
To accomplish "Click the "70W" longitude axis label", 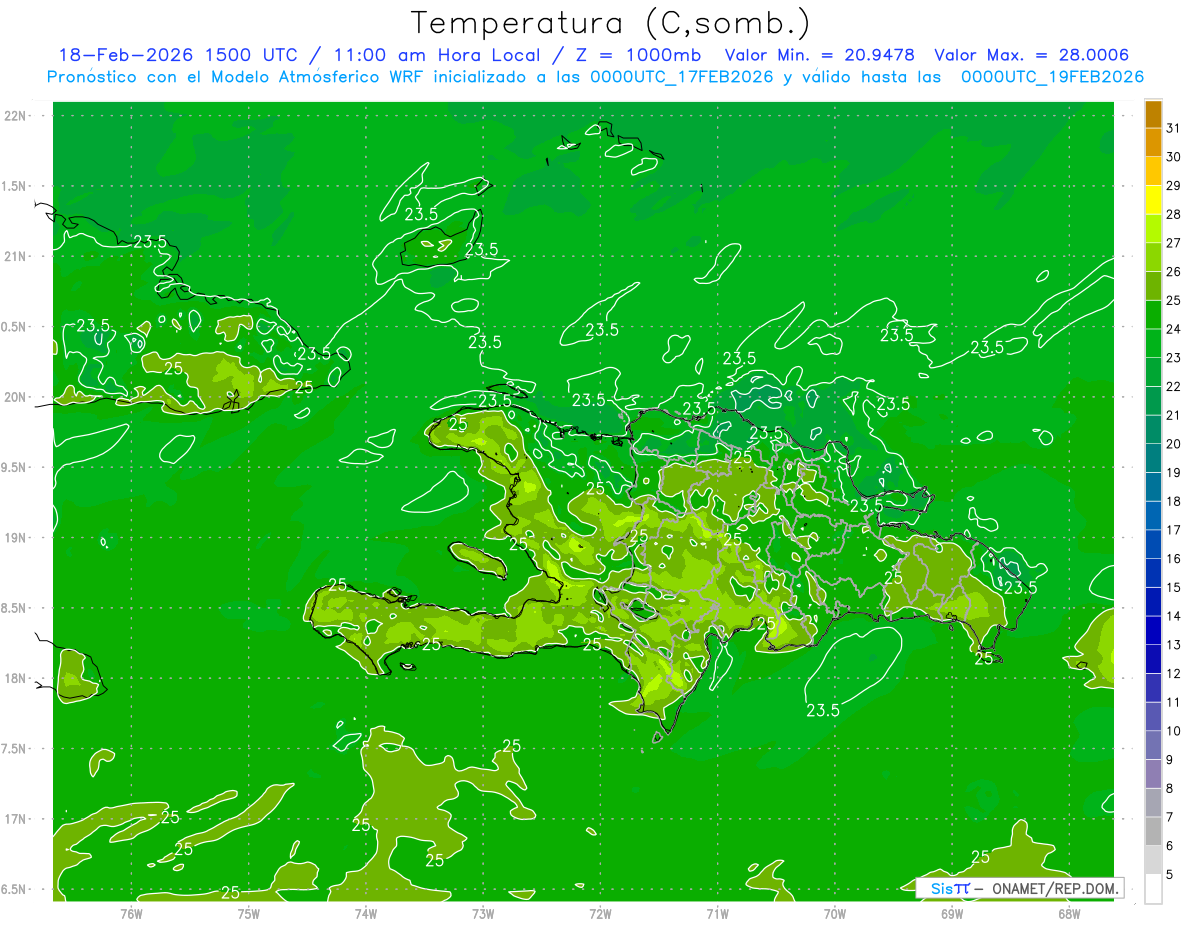I will click(x=835, y=913).
